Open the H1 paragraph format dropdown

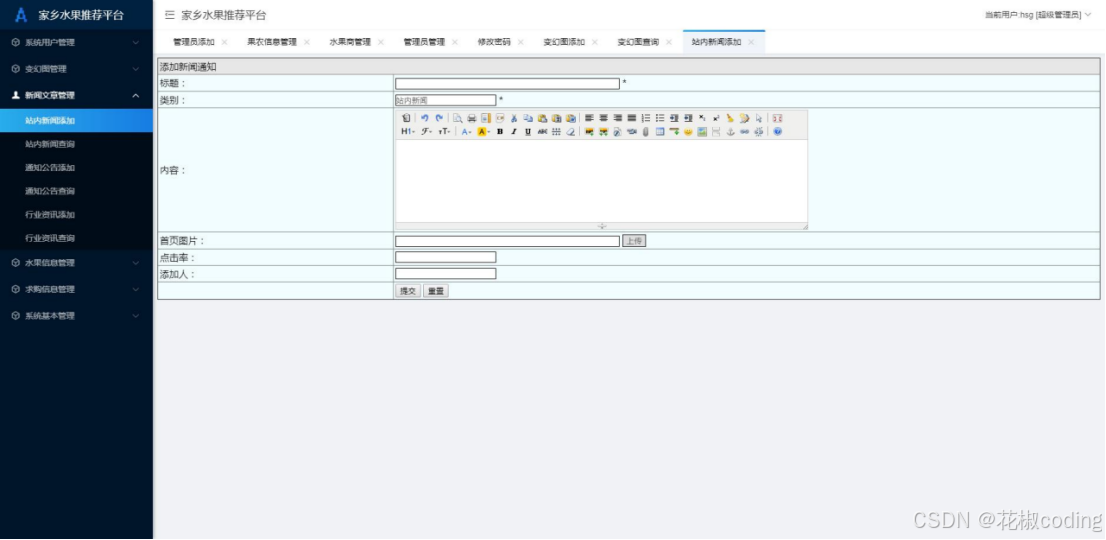point(408,131)
